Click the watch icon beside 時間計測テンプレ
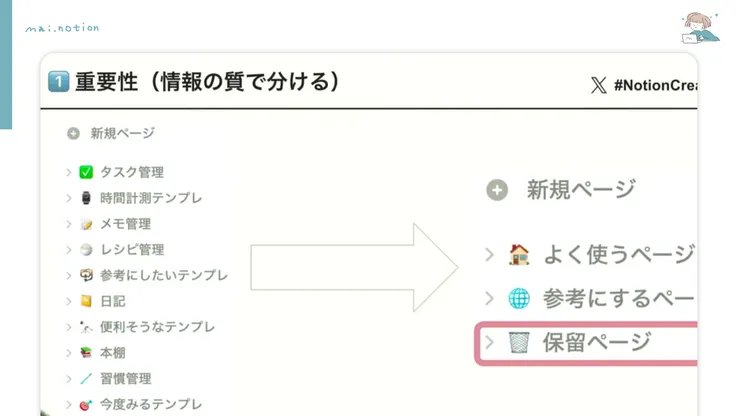This screenshot has width=740, height=416. (86, 198)
